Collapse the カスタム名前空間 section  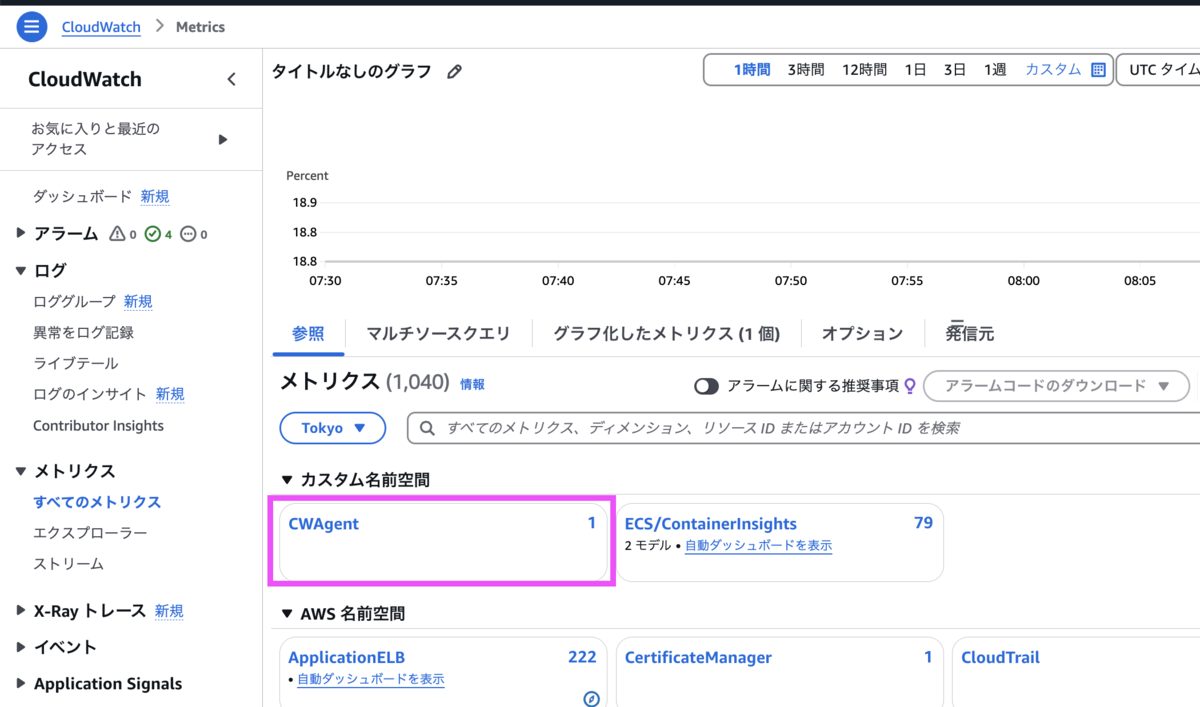(288, 480)
